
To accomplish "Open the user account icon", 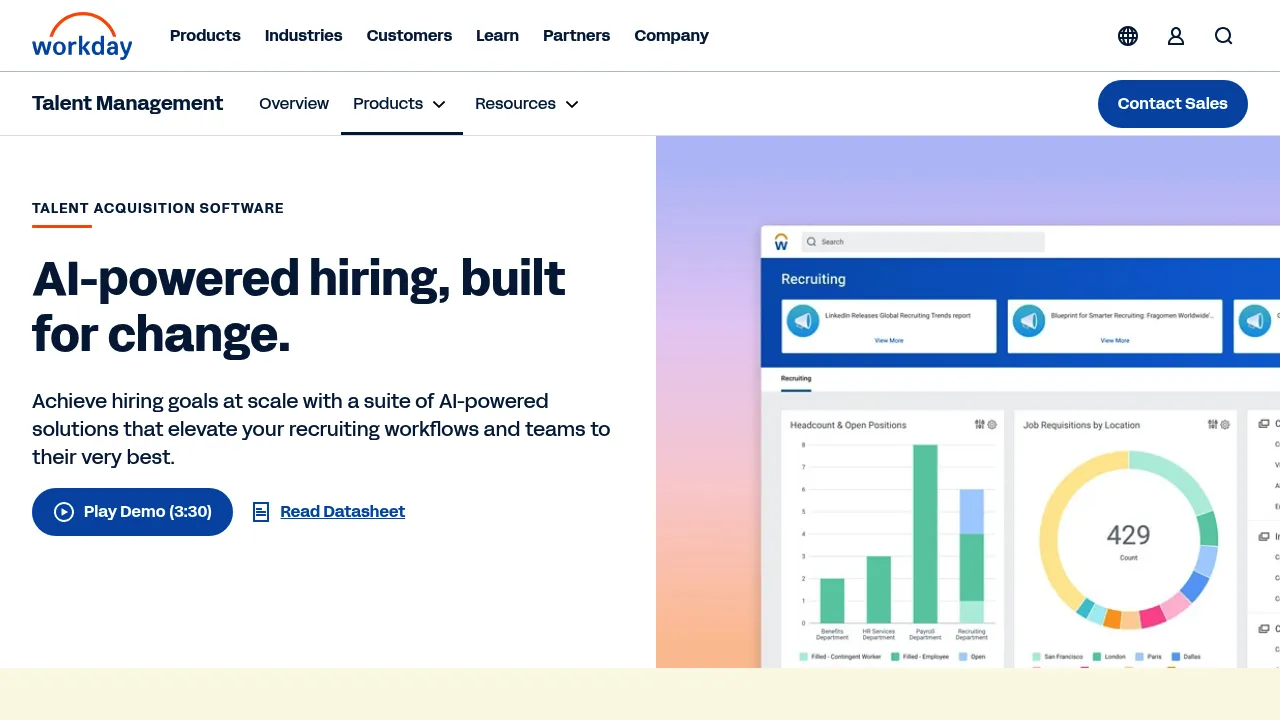I will 1176,36.
